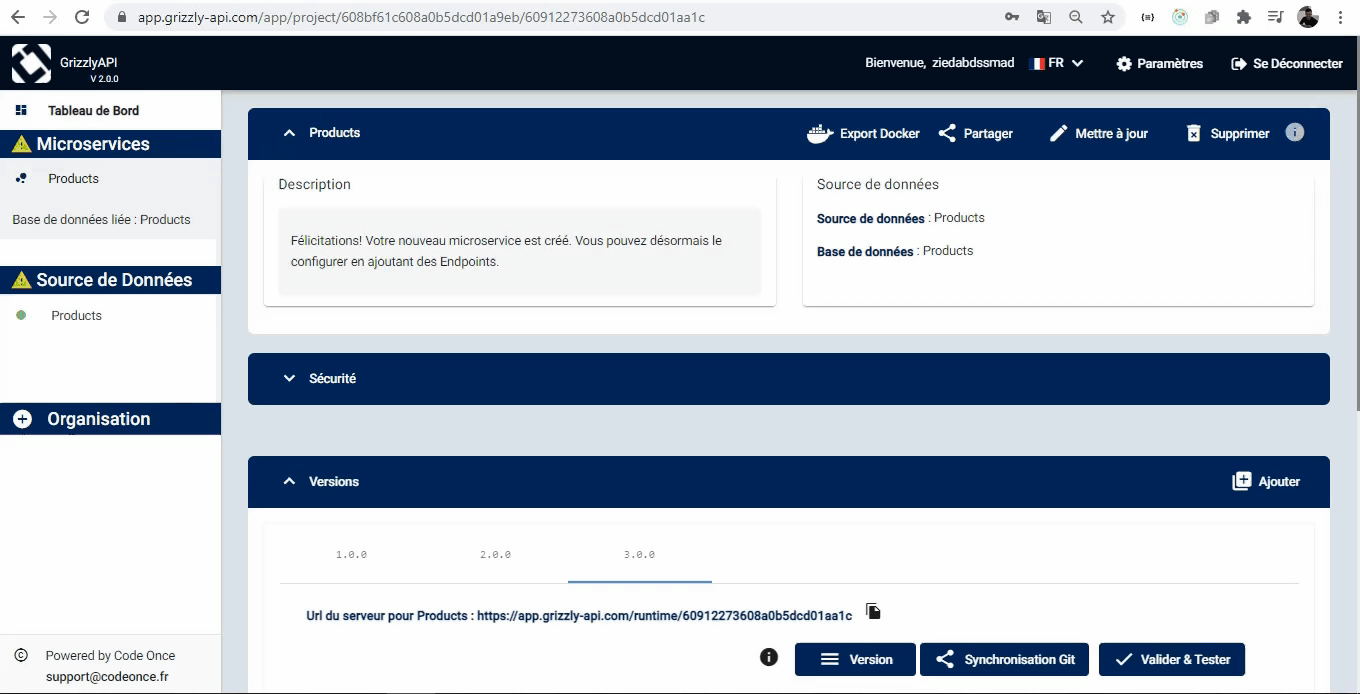Screen dimensions: 1360x694
Task: Copy the server URL with the copy icon
Action: coord(873,611)
